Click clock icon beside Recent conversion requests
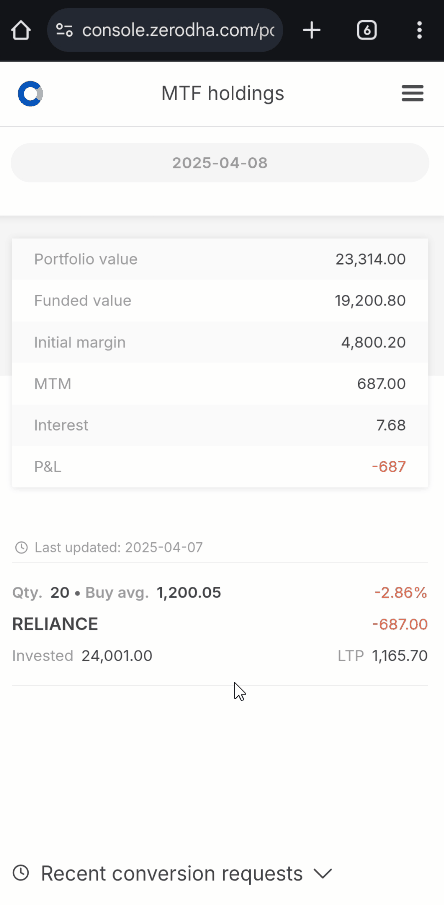The image size is (444, 905). pyautogui.click(x=21, y=873)
